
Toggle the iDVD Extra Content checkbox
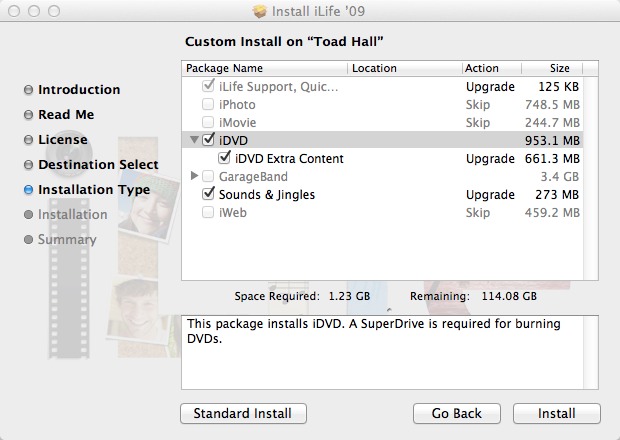pos(224,158)
